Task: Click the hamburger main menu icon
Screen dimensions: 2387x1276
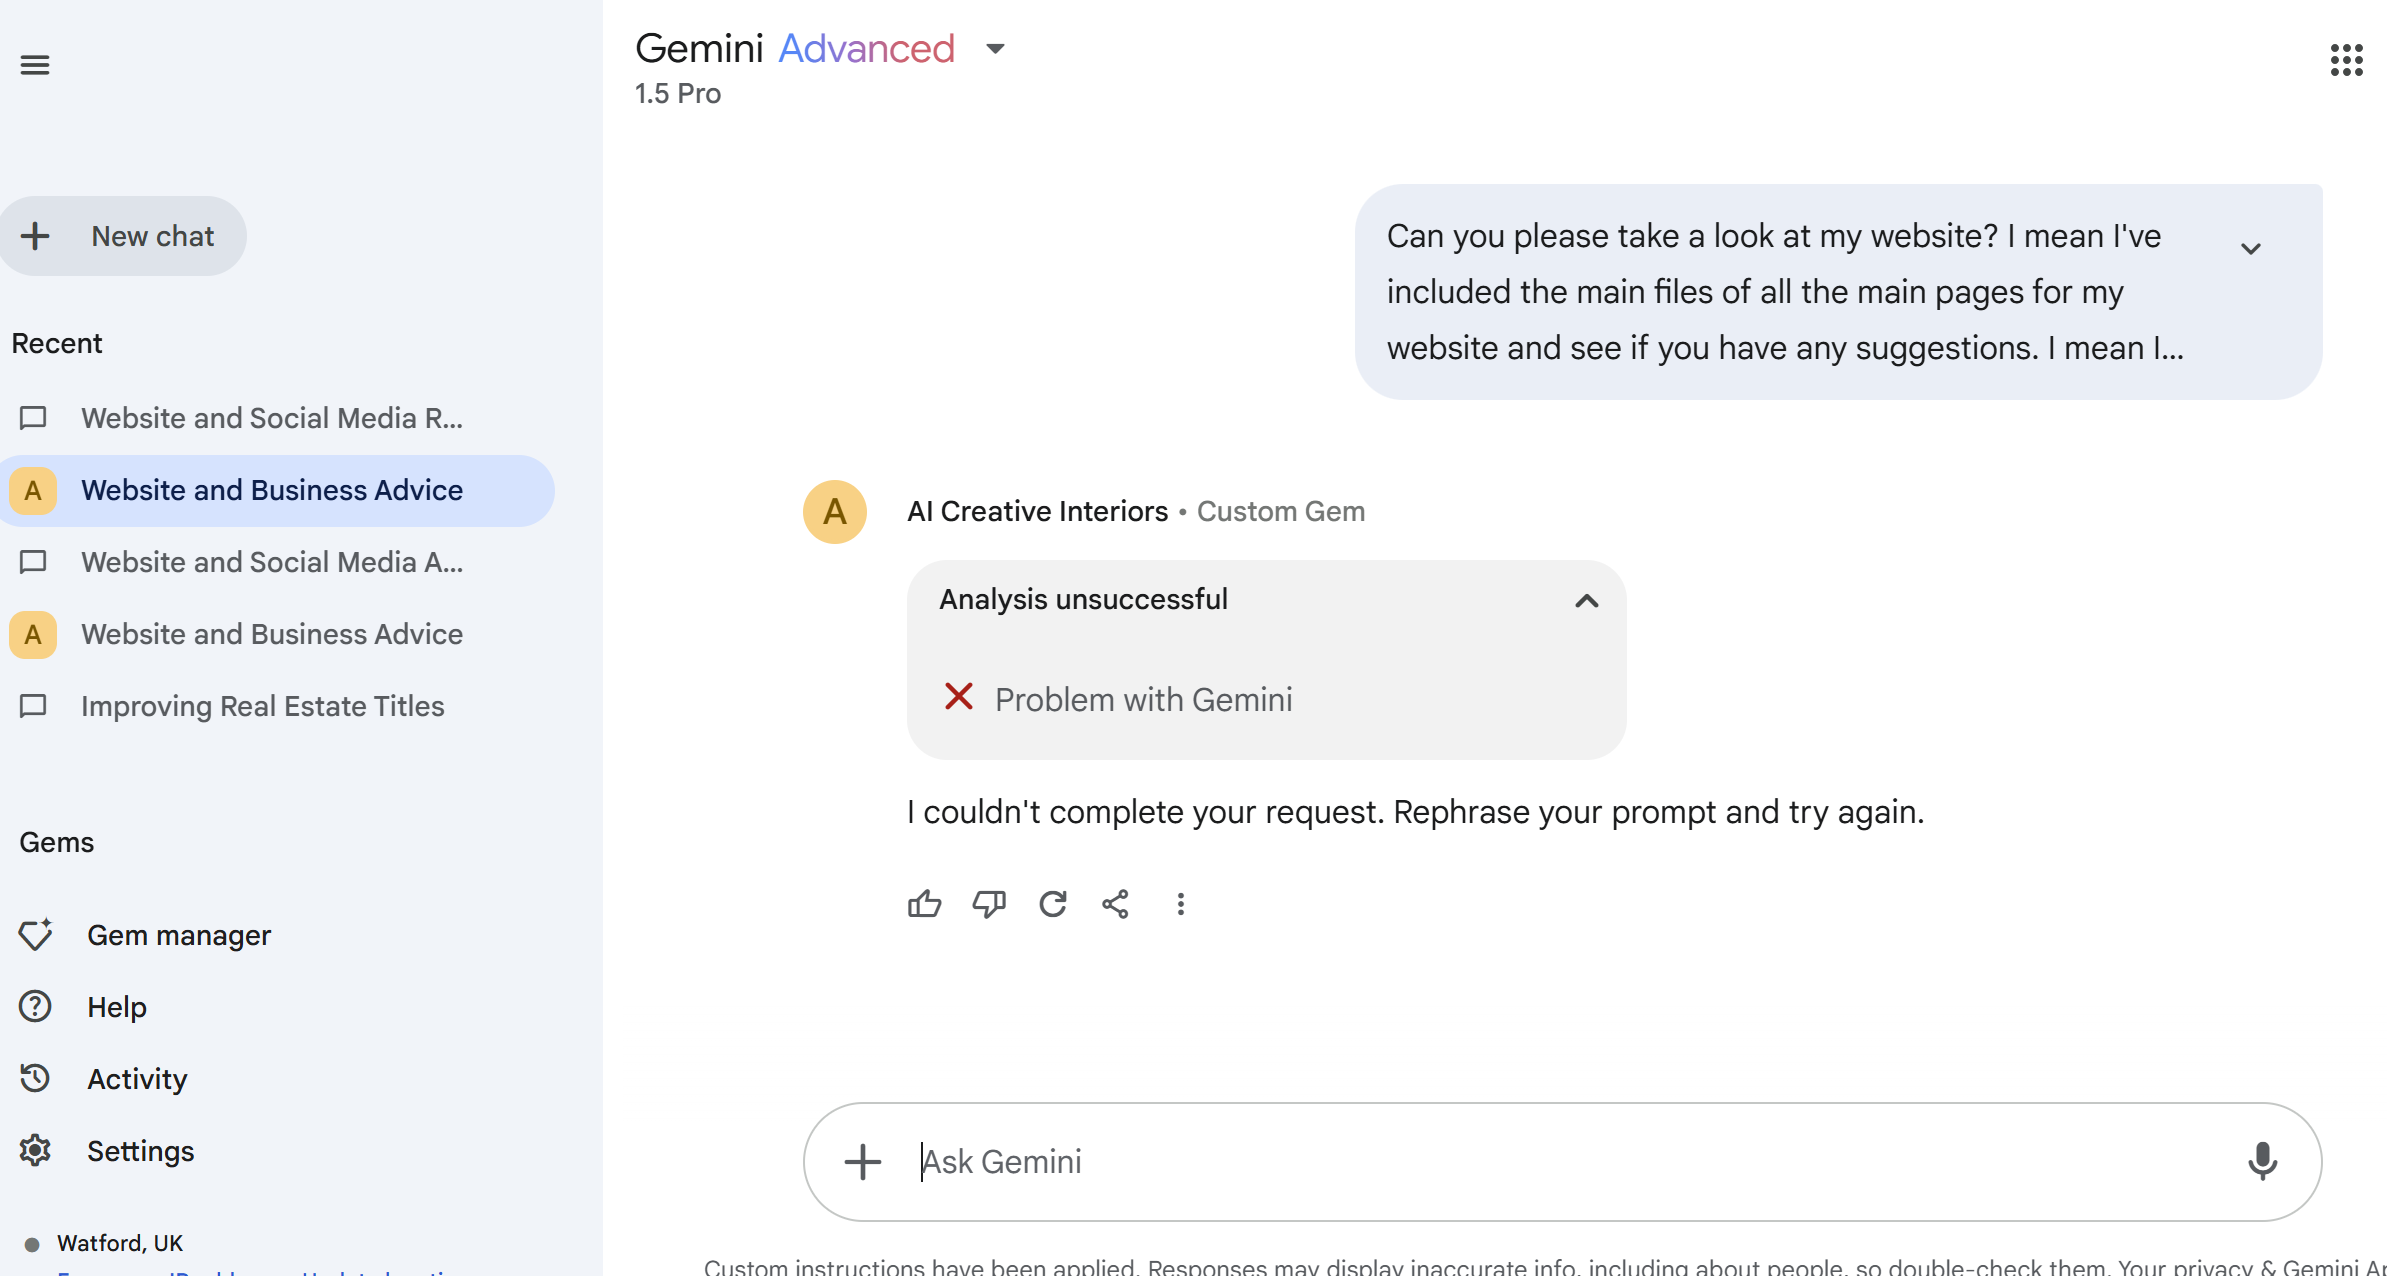Action: coord(35,65)
